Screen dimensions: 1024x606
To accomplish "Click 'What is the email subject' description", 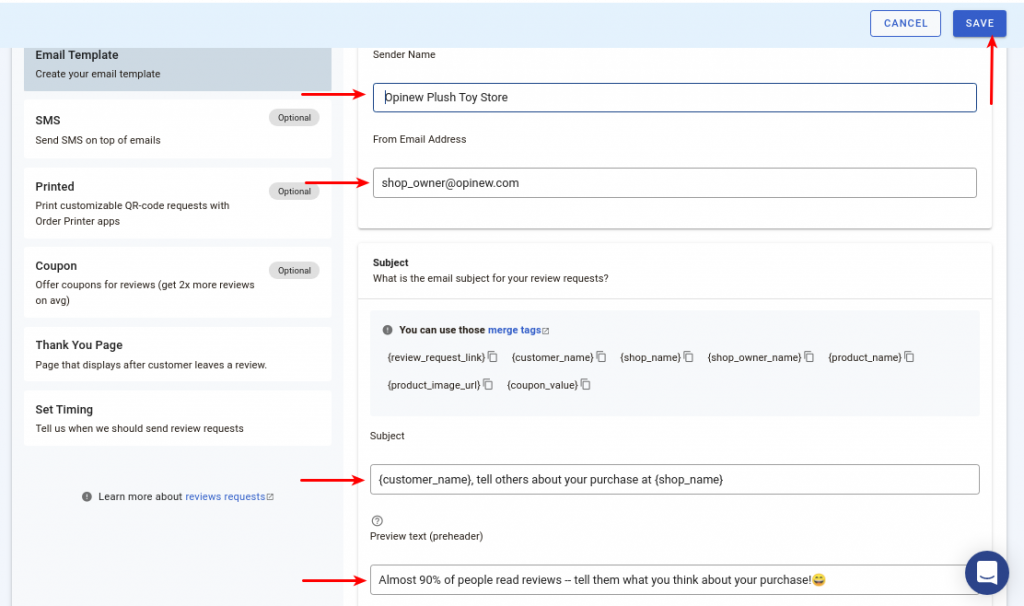I will (x=490, y=278).
